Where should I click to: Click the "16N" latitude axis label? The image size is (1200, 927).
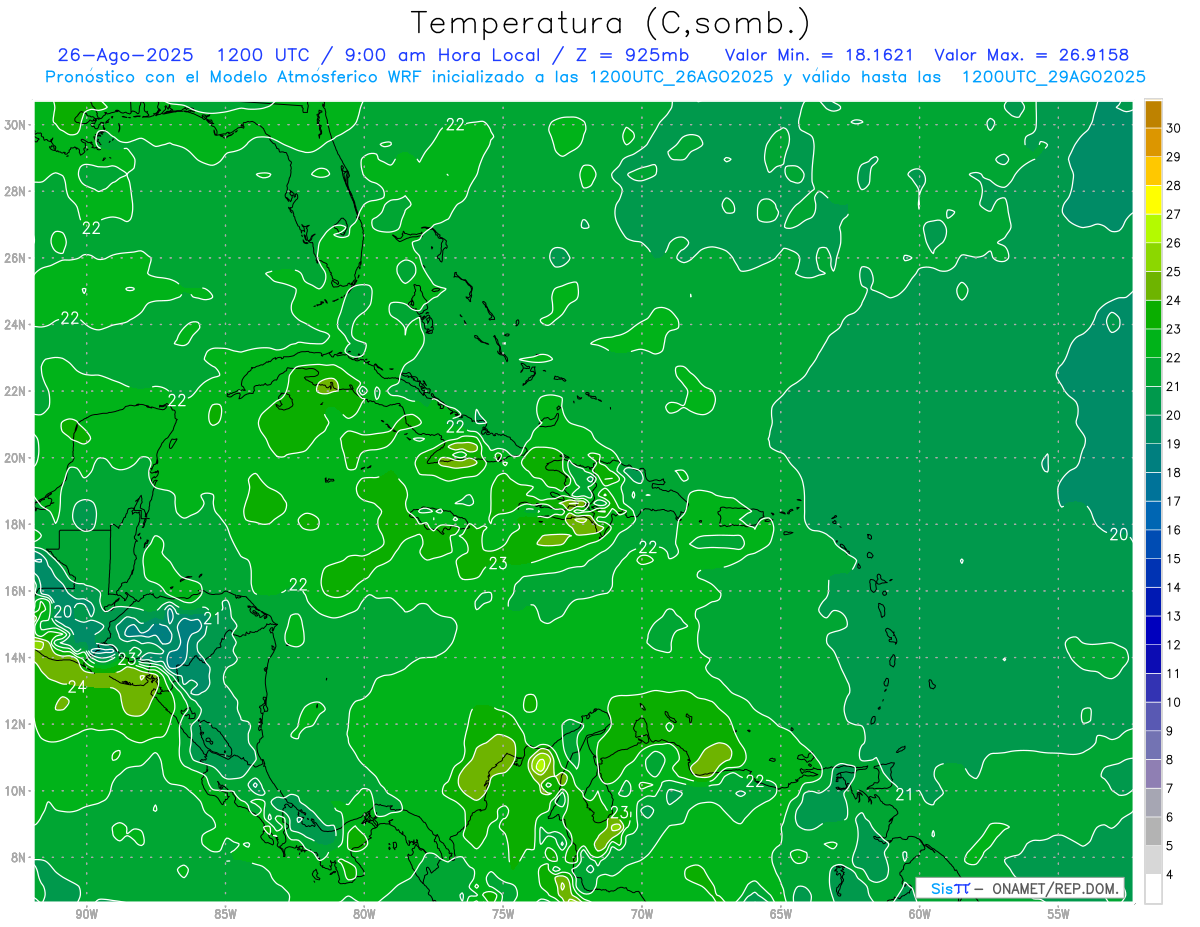15,591
